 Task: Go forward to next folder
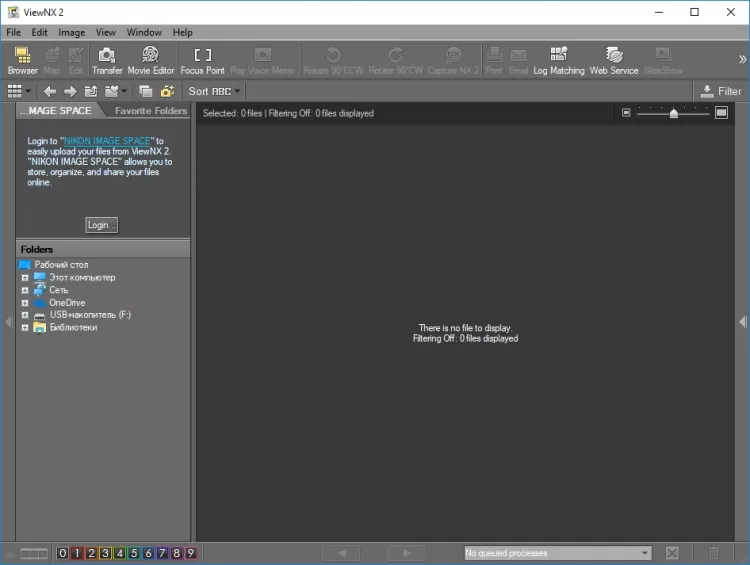(x=70, y=91)
